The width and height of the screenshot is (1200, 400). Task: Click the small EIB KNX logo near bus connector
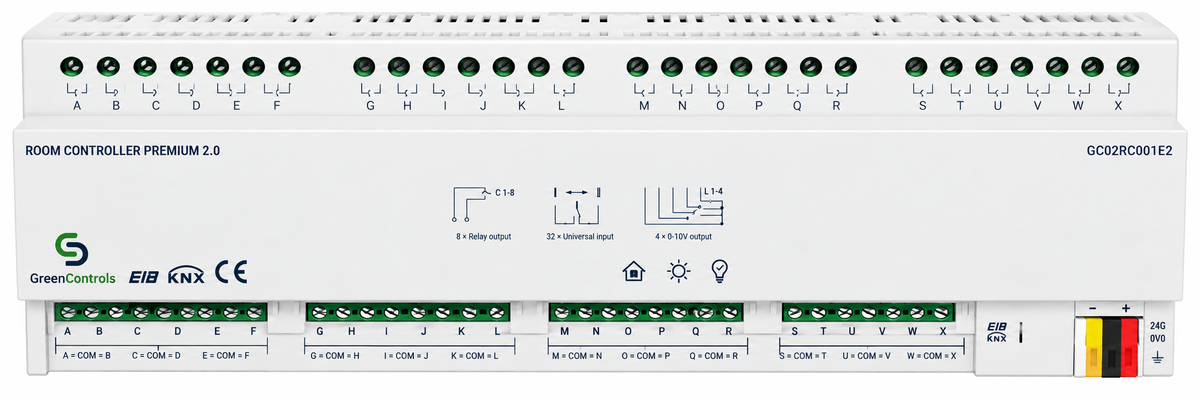(x=997, y=332)
